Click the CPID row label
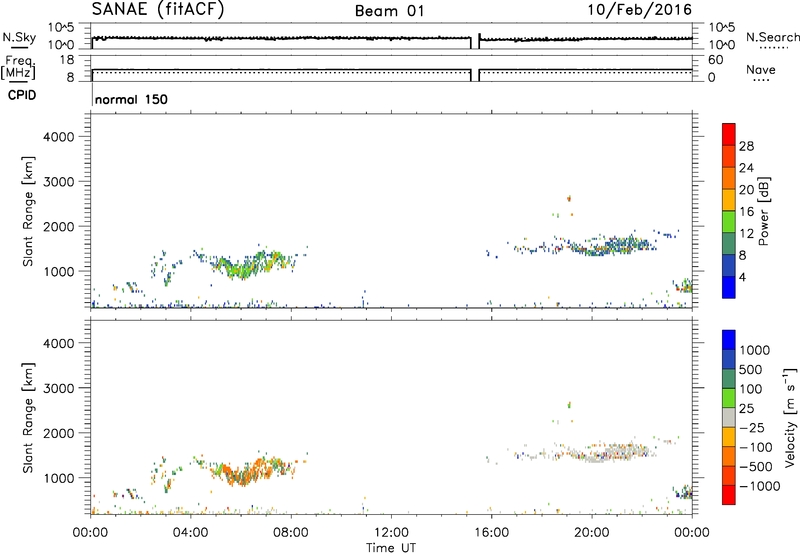This screenshot has height=554, width=800. 22,95
